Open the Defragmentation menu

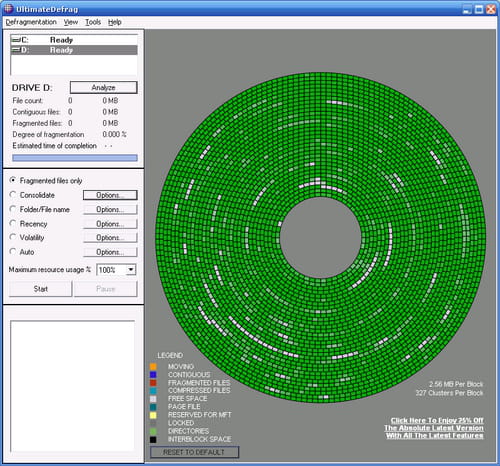point(31,22)
